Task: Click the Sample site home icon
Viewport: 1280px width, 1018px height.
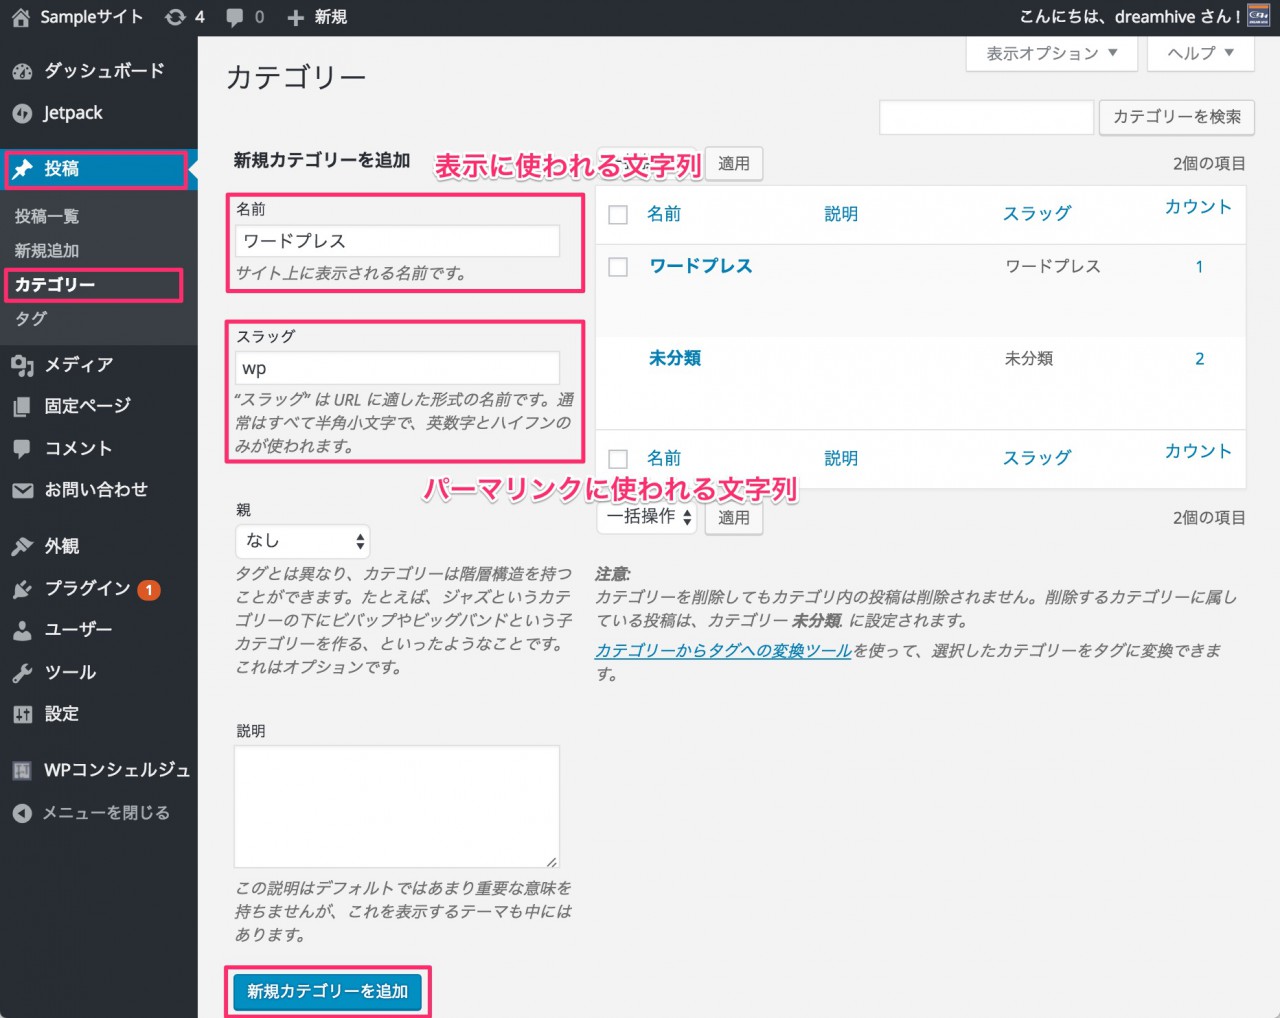Action: tap(20, 17)
